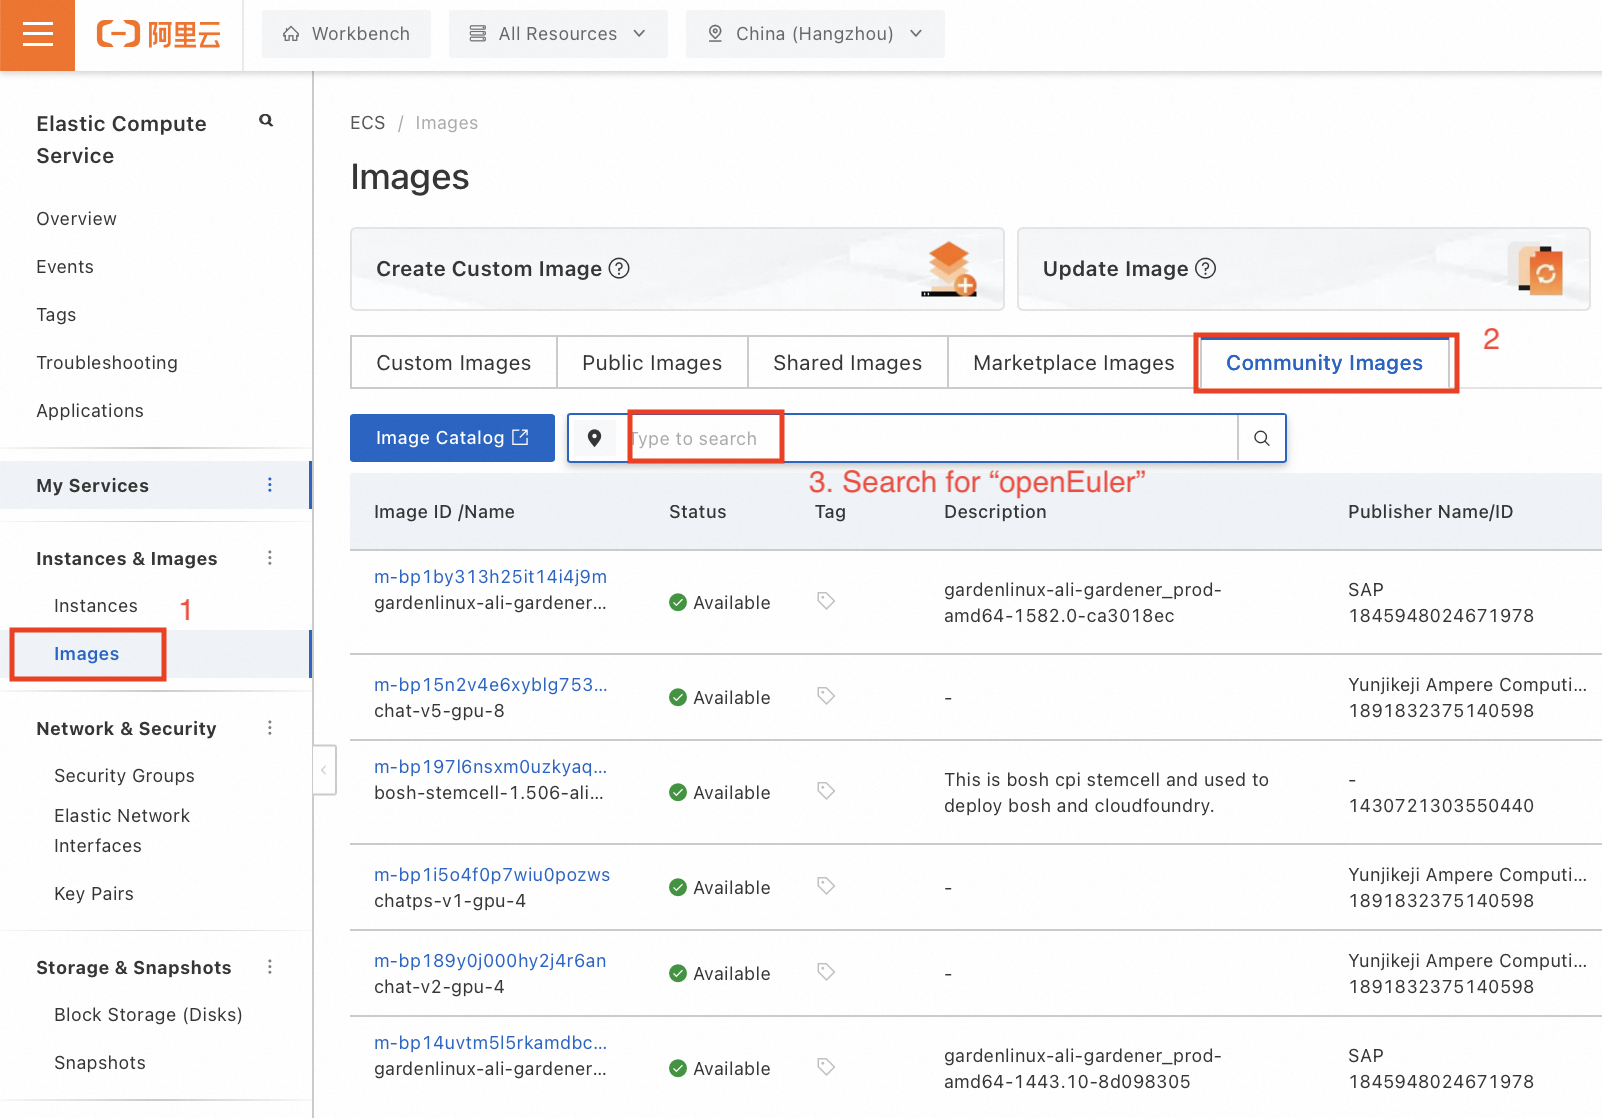This screenshot has width=1602, height=1118.
Task: Click tag icon for bosh-stemcell image row
Action: [826, 791]
